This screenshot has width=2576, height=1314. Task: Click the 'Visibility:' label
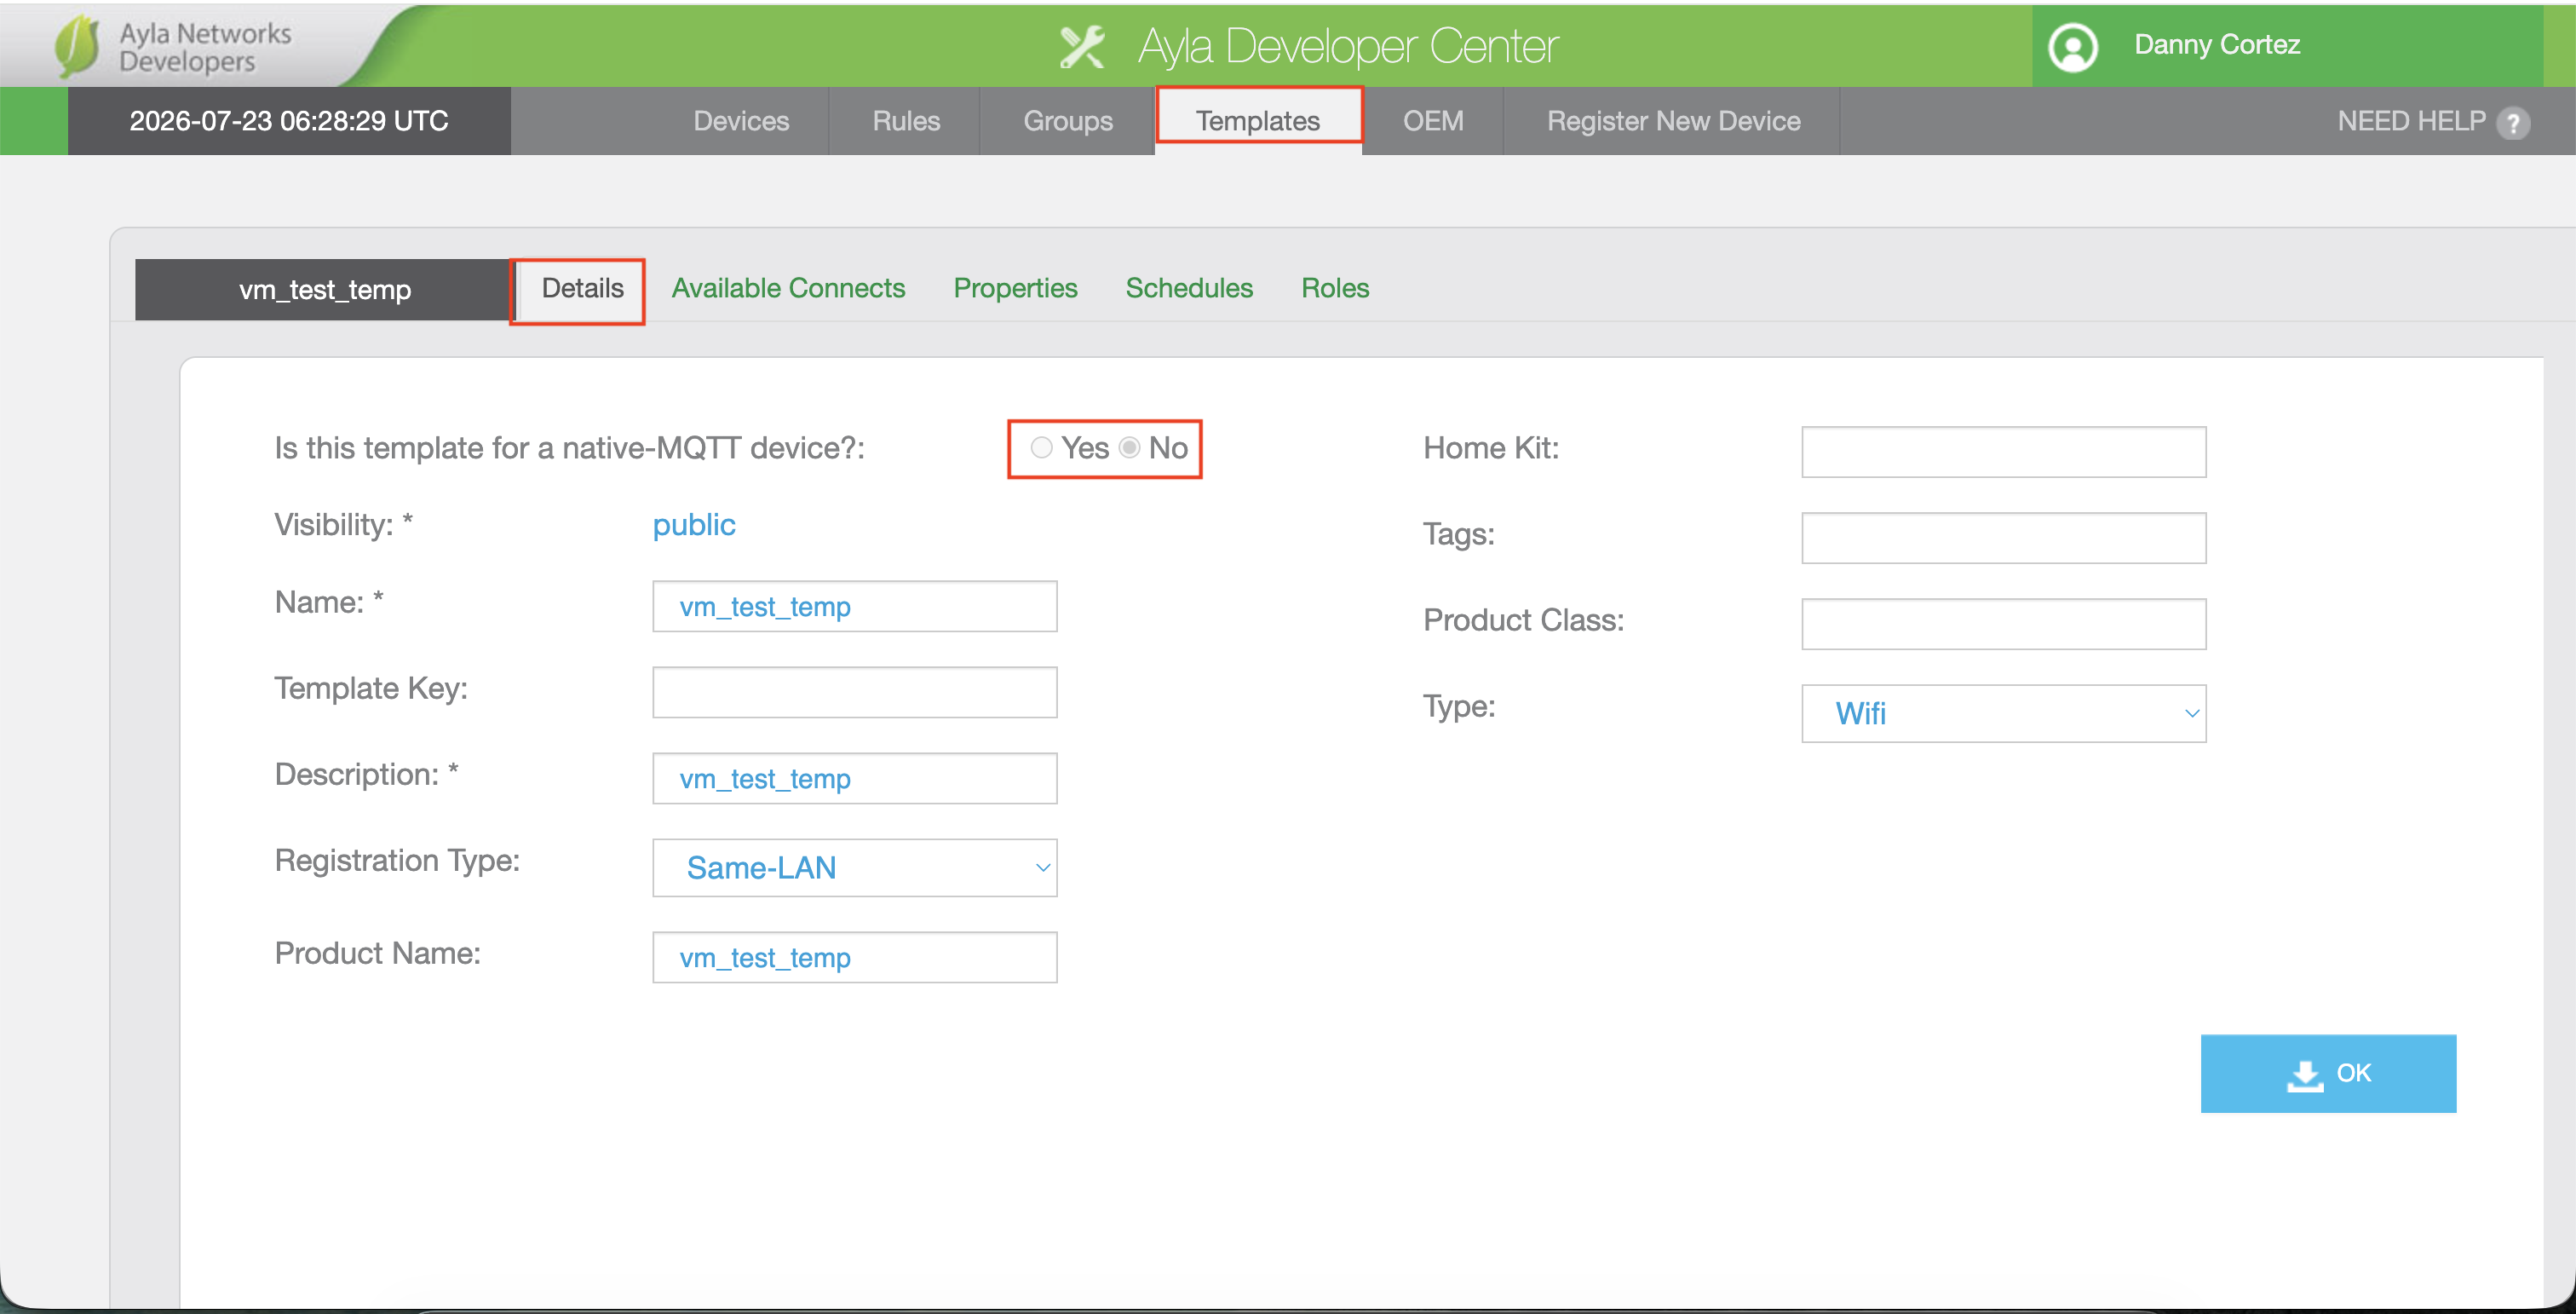[x=343, y=524]
